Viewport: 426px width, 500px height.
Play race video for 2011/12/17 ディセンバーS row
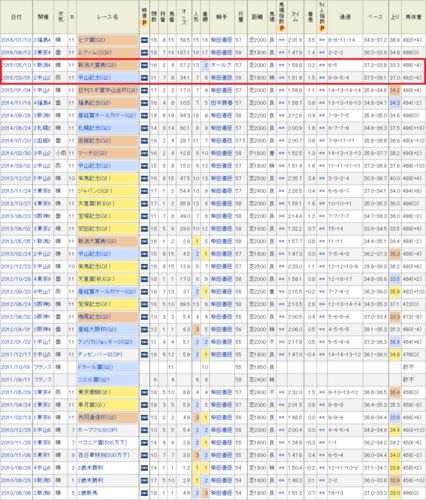144,355
